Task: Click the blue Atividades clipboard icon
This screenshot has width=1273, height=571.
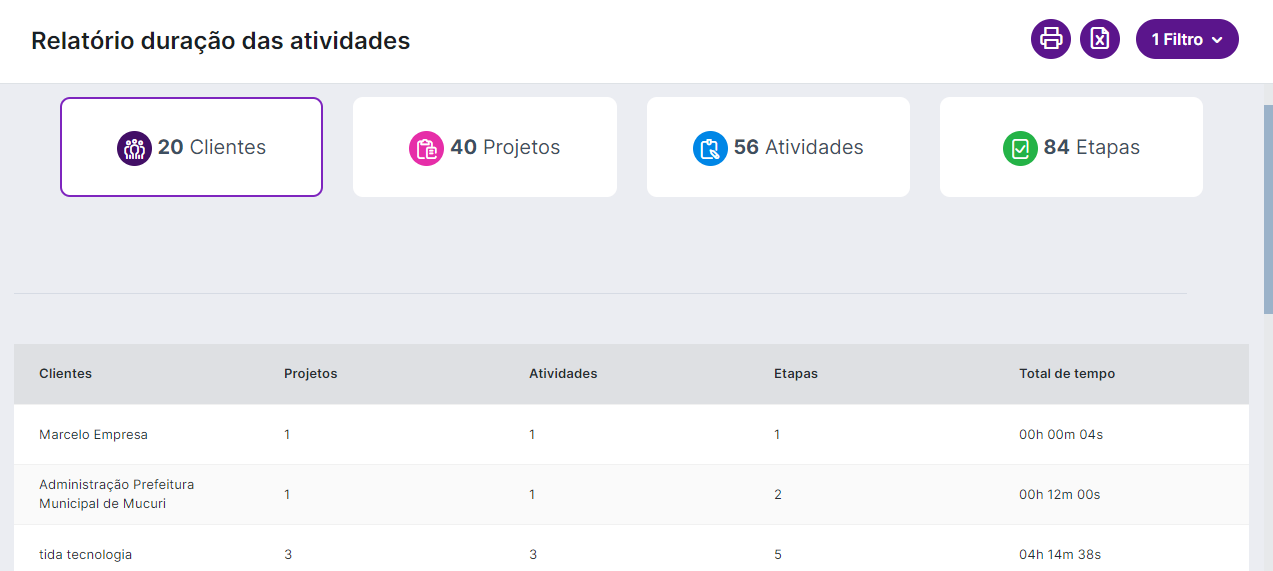Action: point(710,148)
